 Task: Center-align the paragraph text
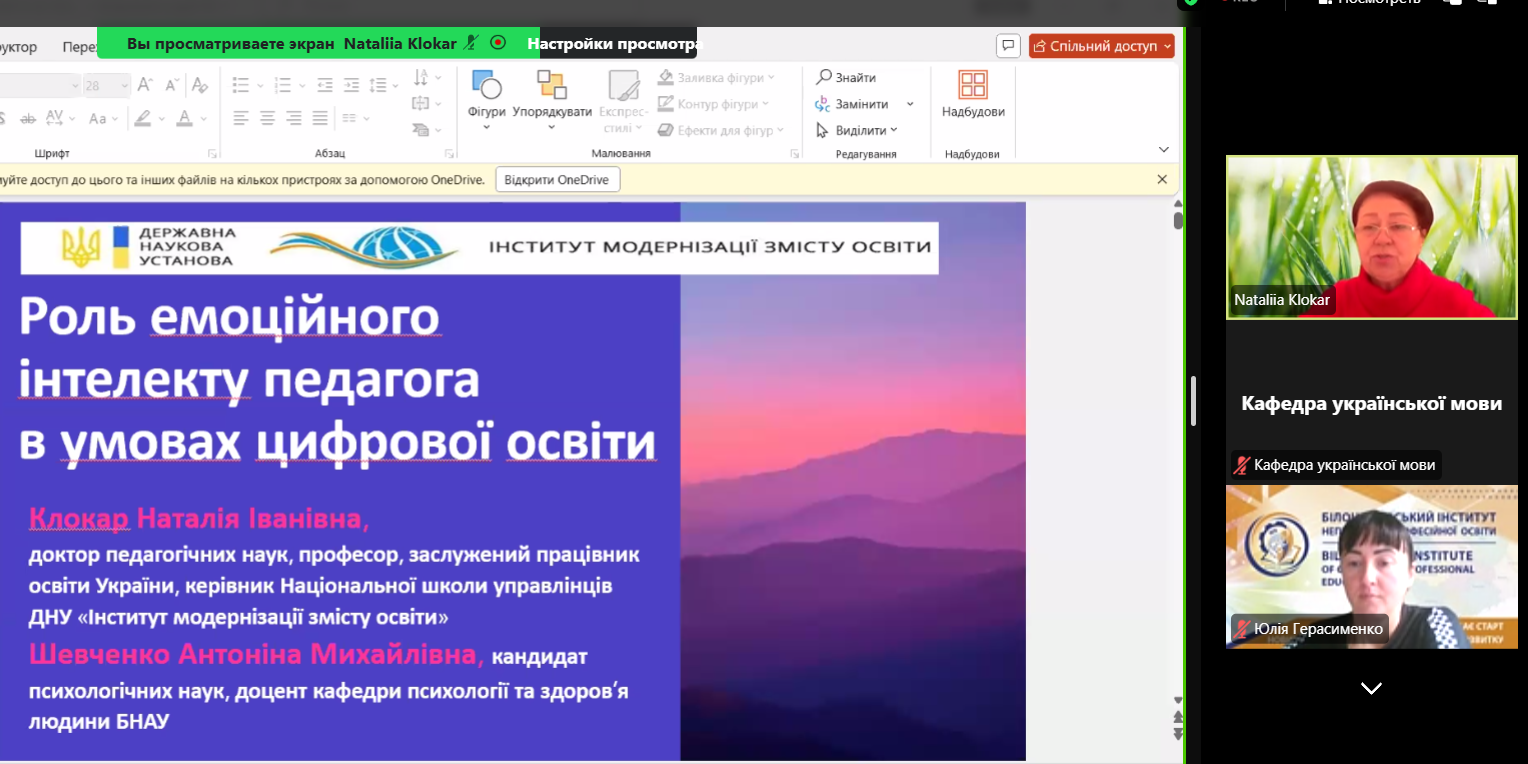267,119
